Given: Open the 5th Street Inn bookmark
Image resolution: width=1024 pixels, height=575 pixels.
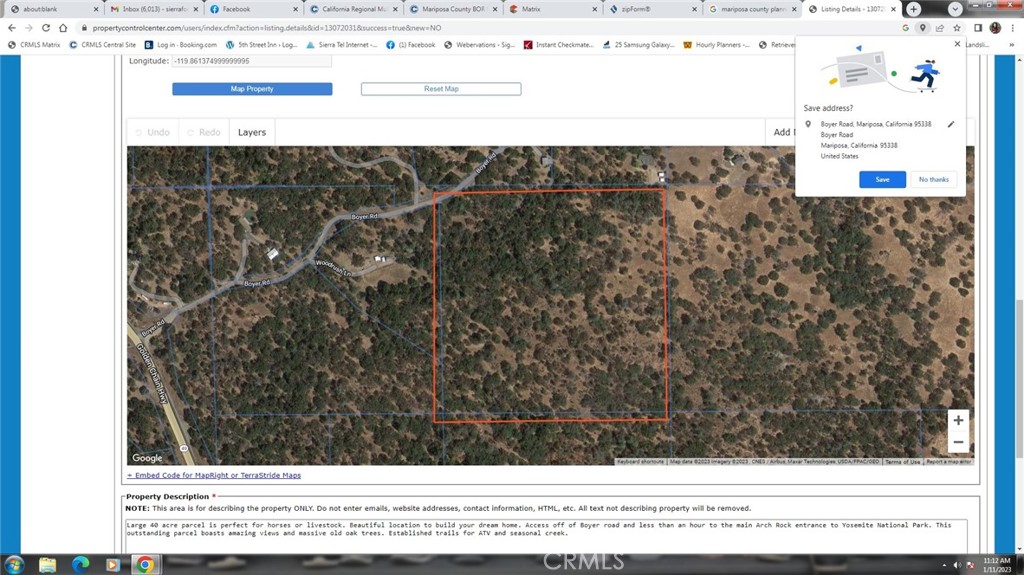Looking at the screenshot, I should [x=261, y=45].
